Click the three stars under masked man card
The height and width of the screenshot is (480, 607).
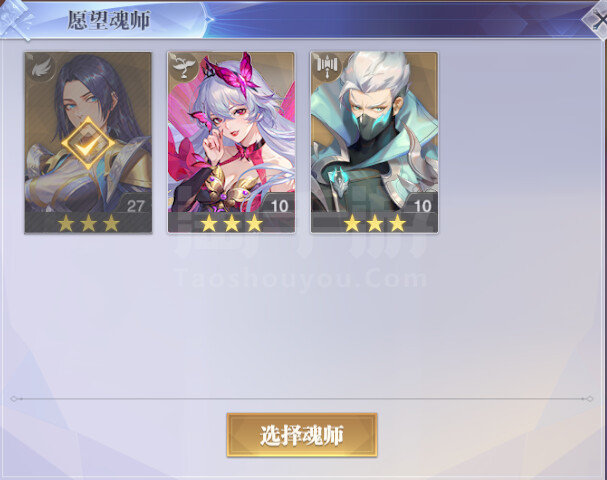point(375,223)
